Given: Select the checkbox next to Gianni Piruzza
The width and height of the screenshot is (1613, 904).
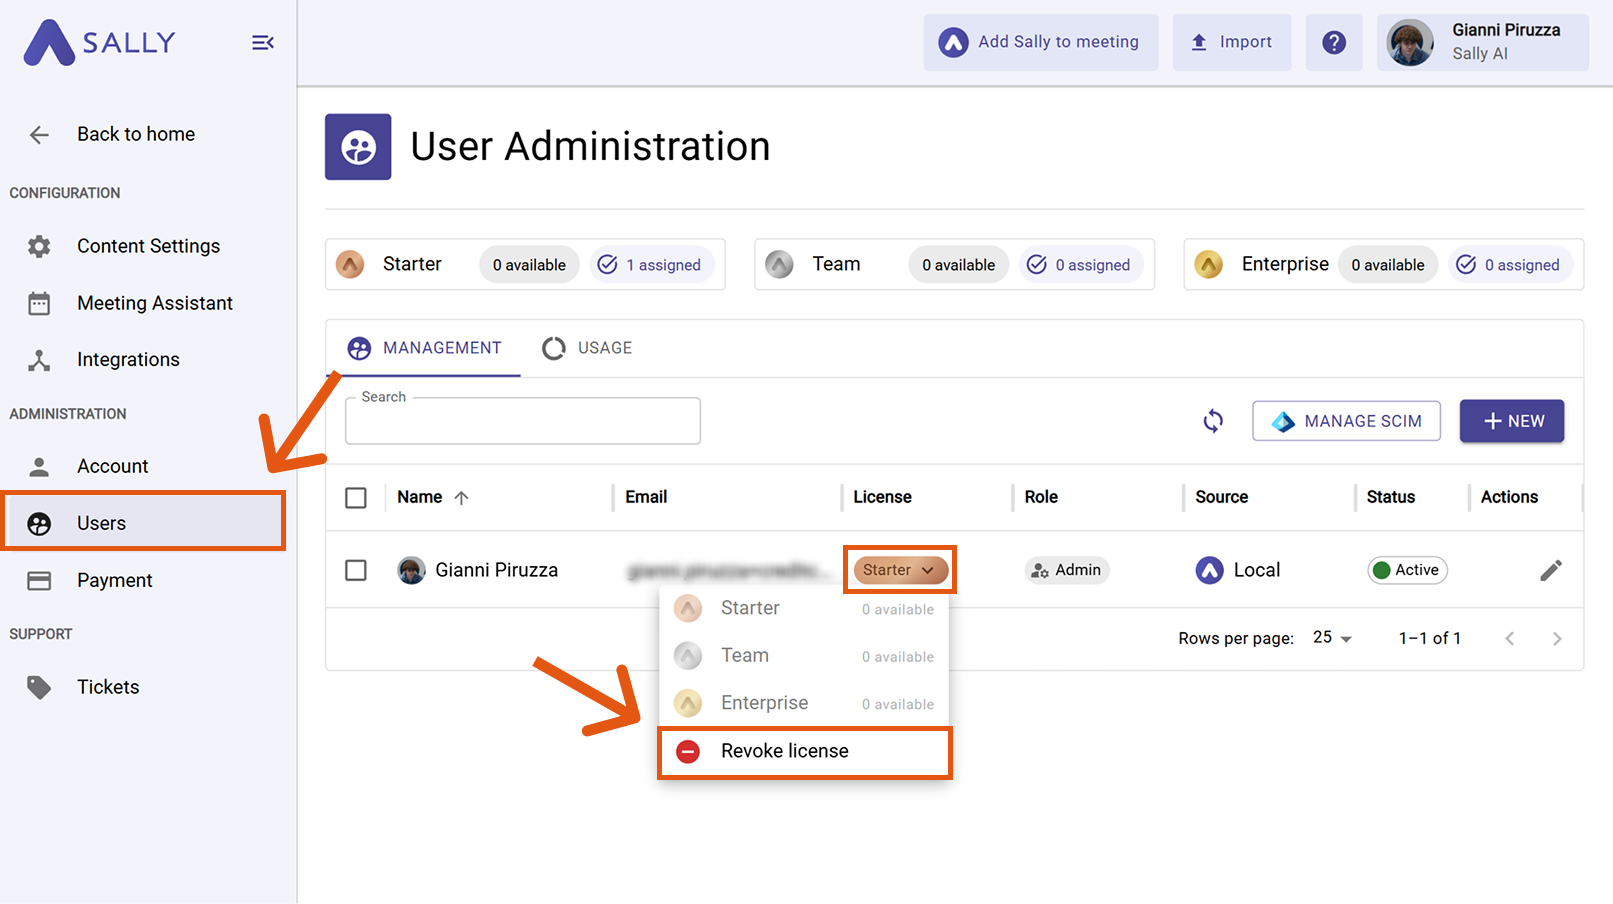Looking at the screenshot, I should (x=356, y=569).
